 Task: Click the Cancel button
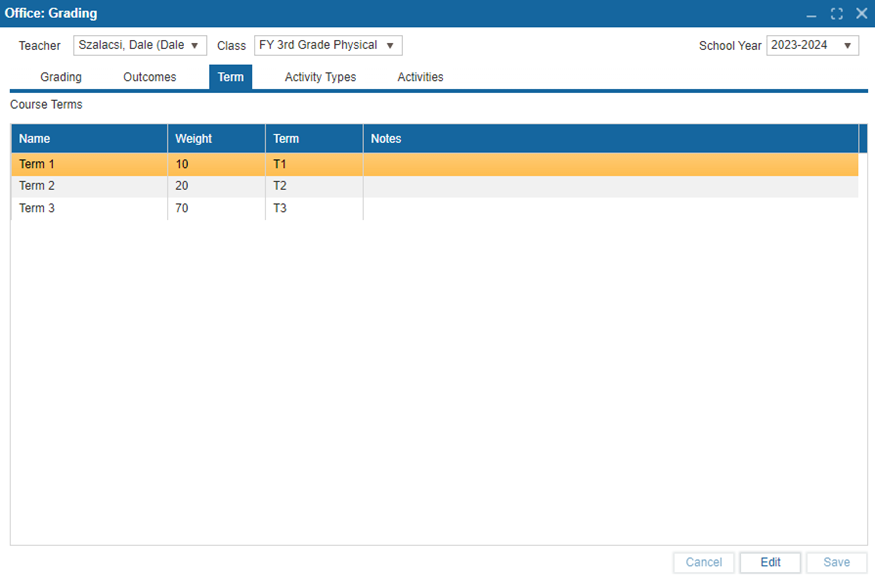tap(704, 562)
